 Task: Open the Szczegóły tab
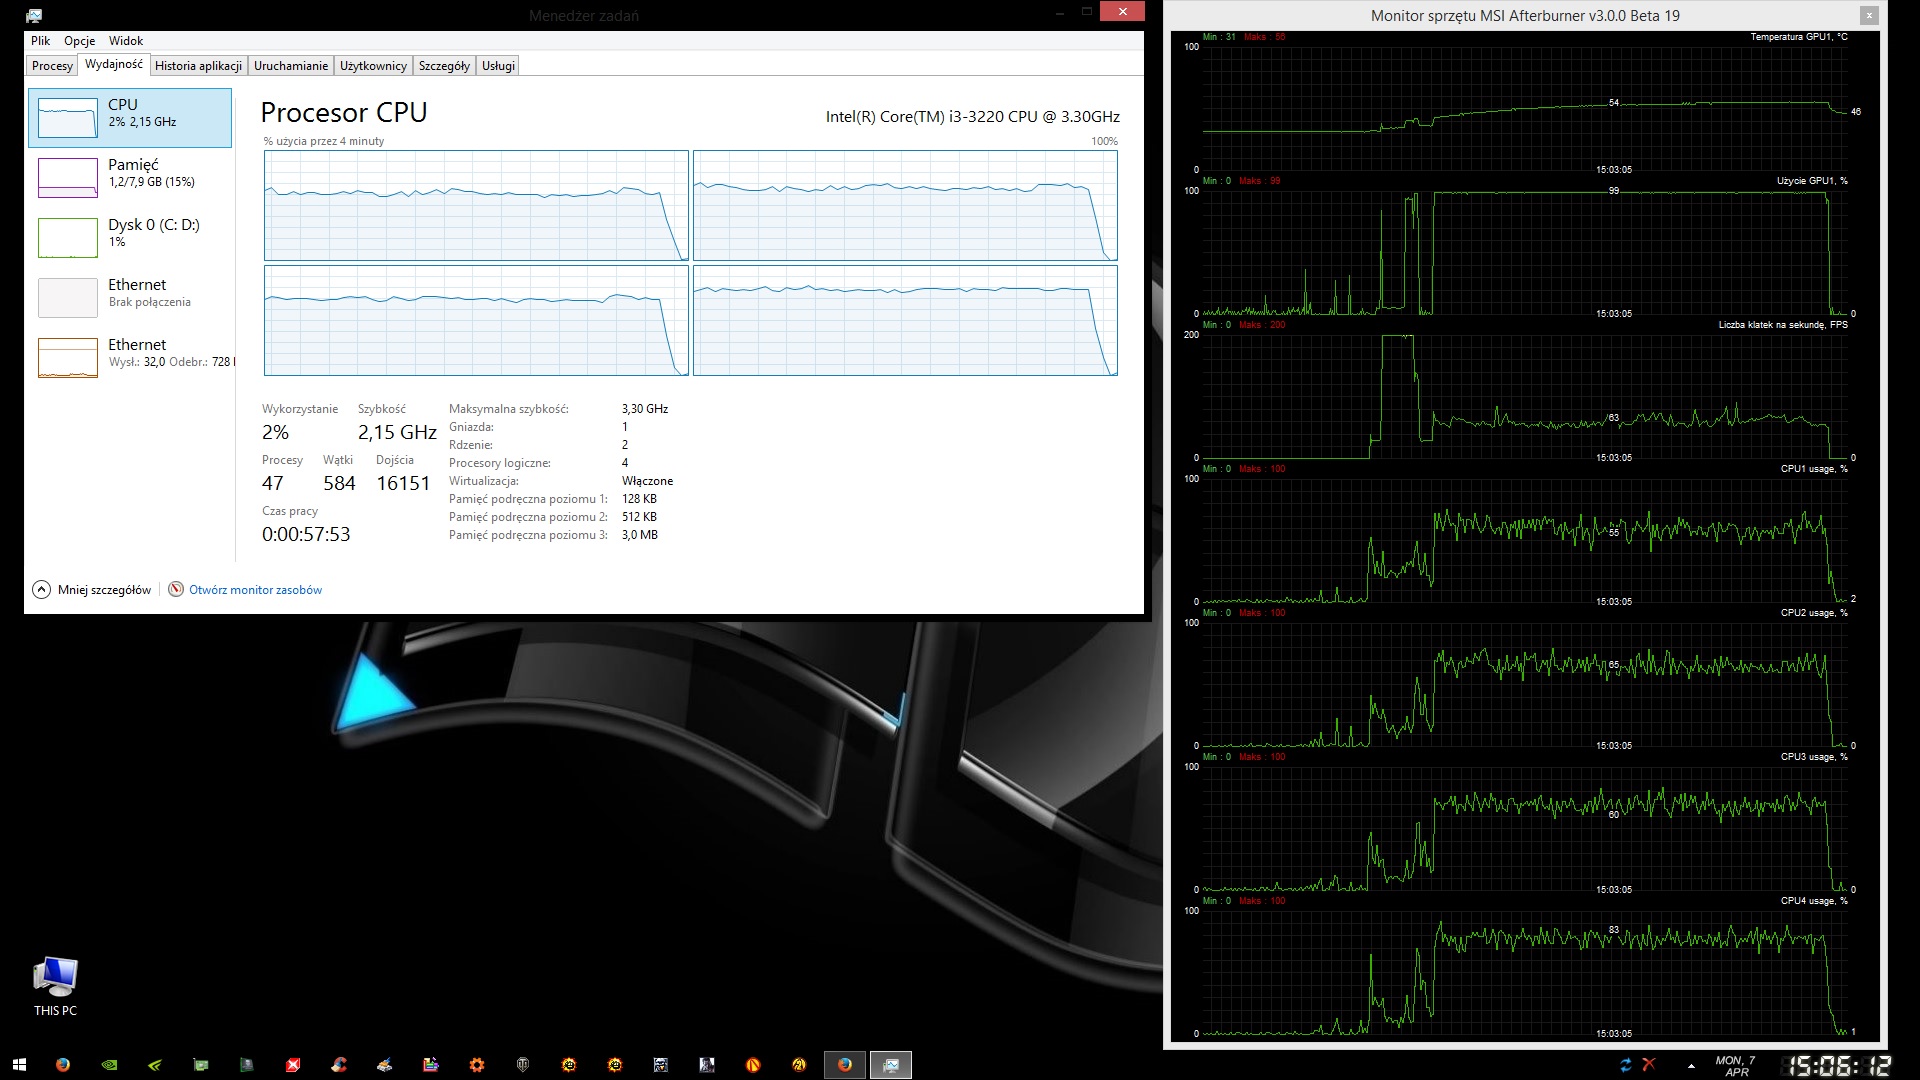pos(444,66)
